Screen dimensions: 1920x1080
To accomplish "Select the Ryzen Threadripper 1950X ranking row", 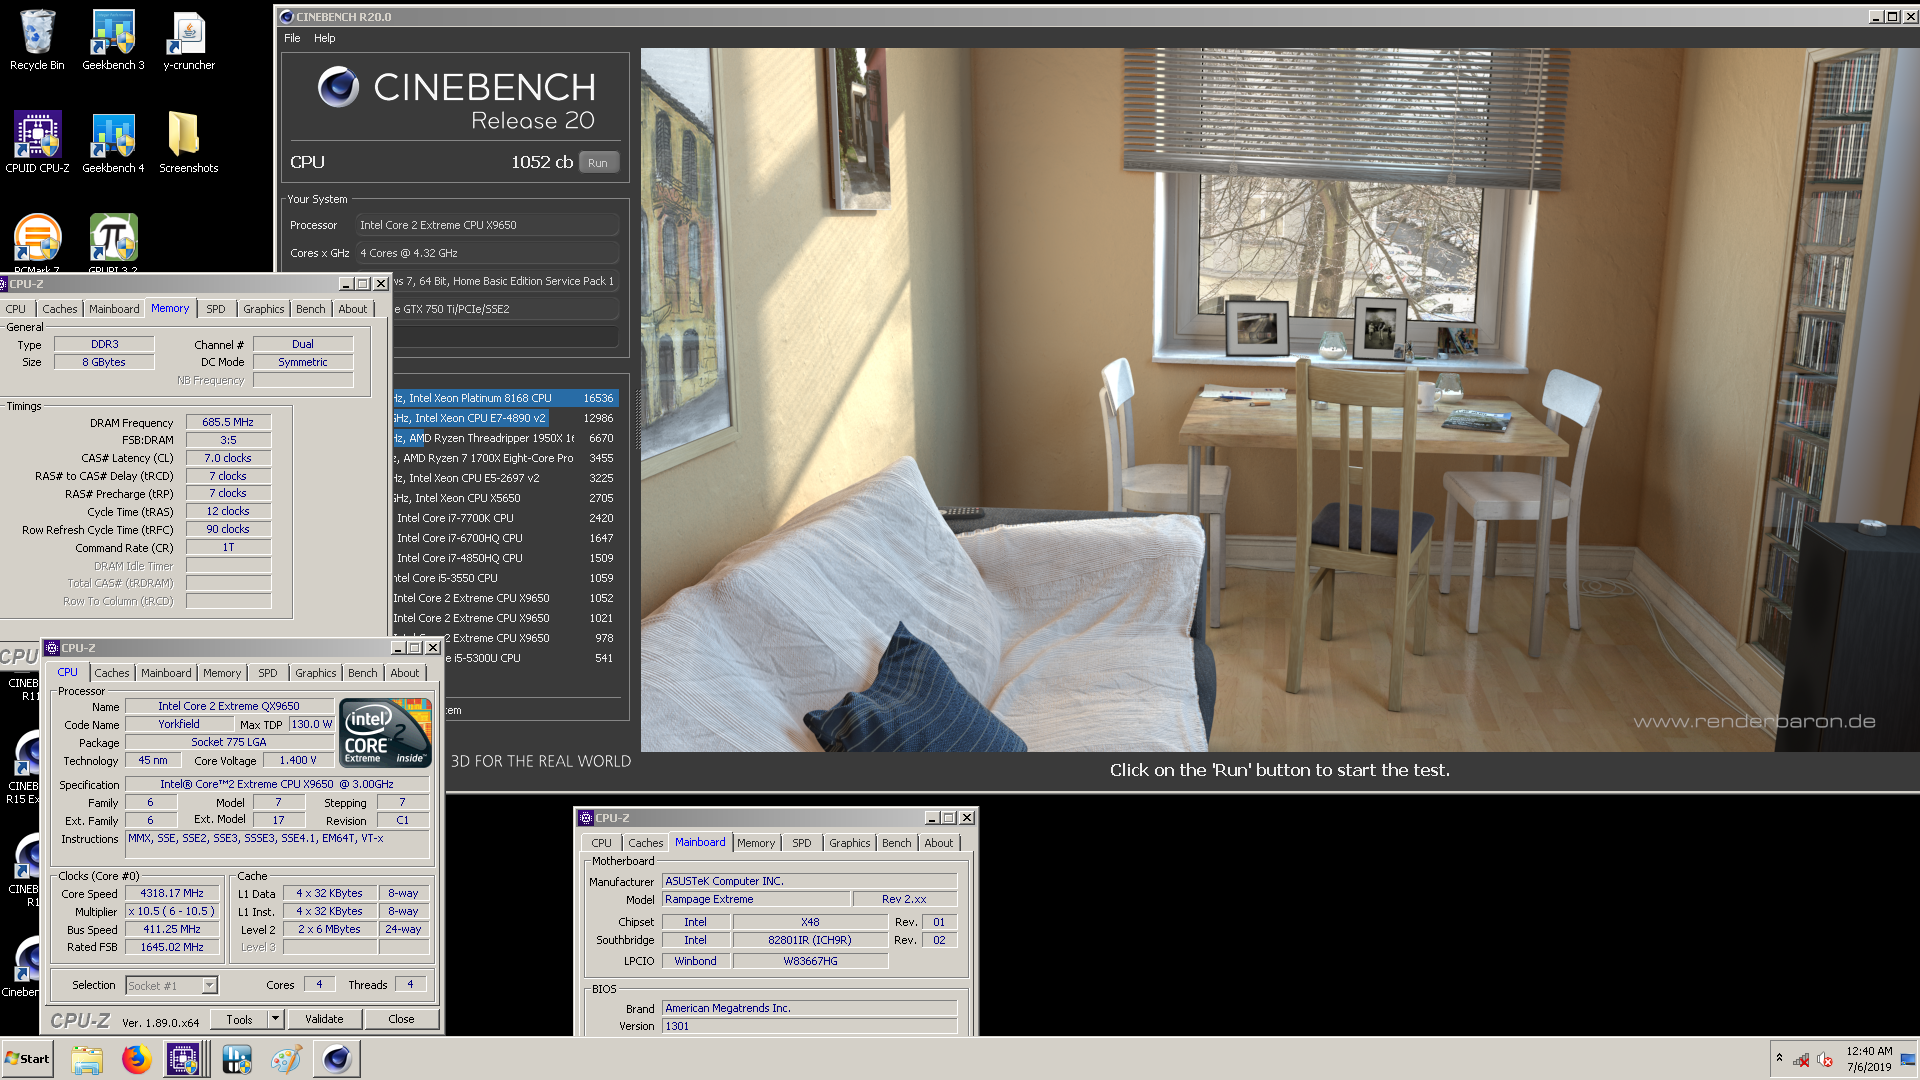I will point(506,438).
